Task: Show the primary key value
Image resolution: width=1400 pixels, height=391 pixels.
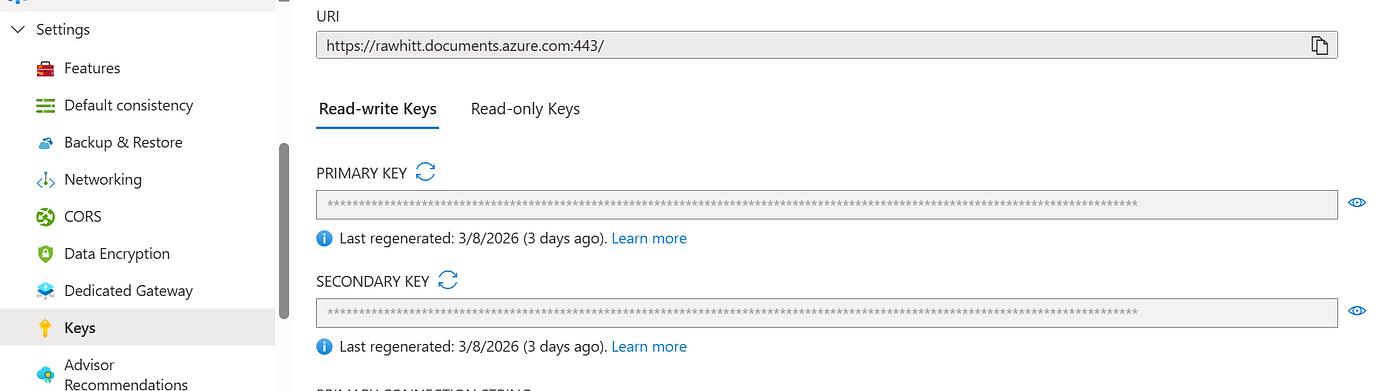Action: pos(1357,203)
